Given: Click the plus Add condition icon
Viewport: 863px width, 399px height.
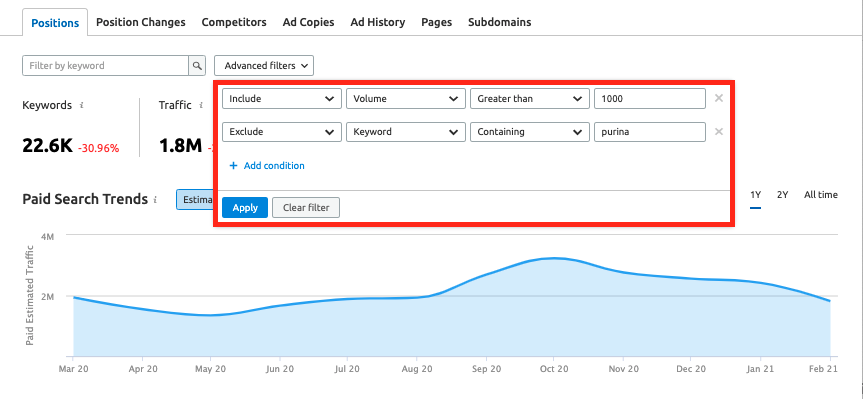Looking at the screenshot, I should click(x=233, y=166).
